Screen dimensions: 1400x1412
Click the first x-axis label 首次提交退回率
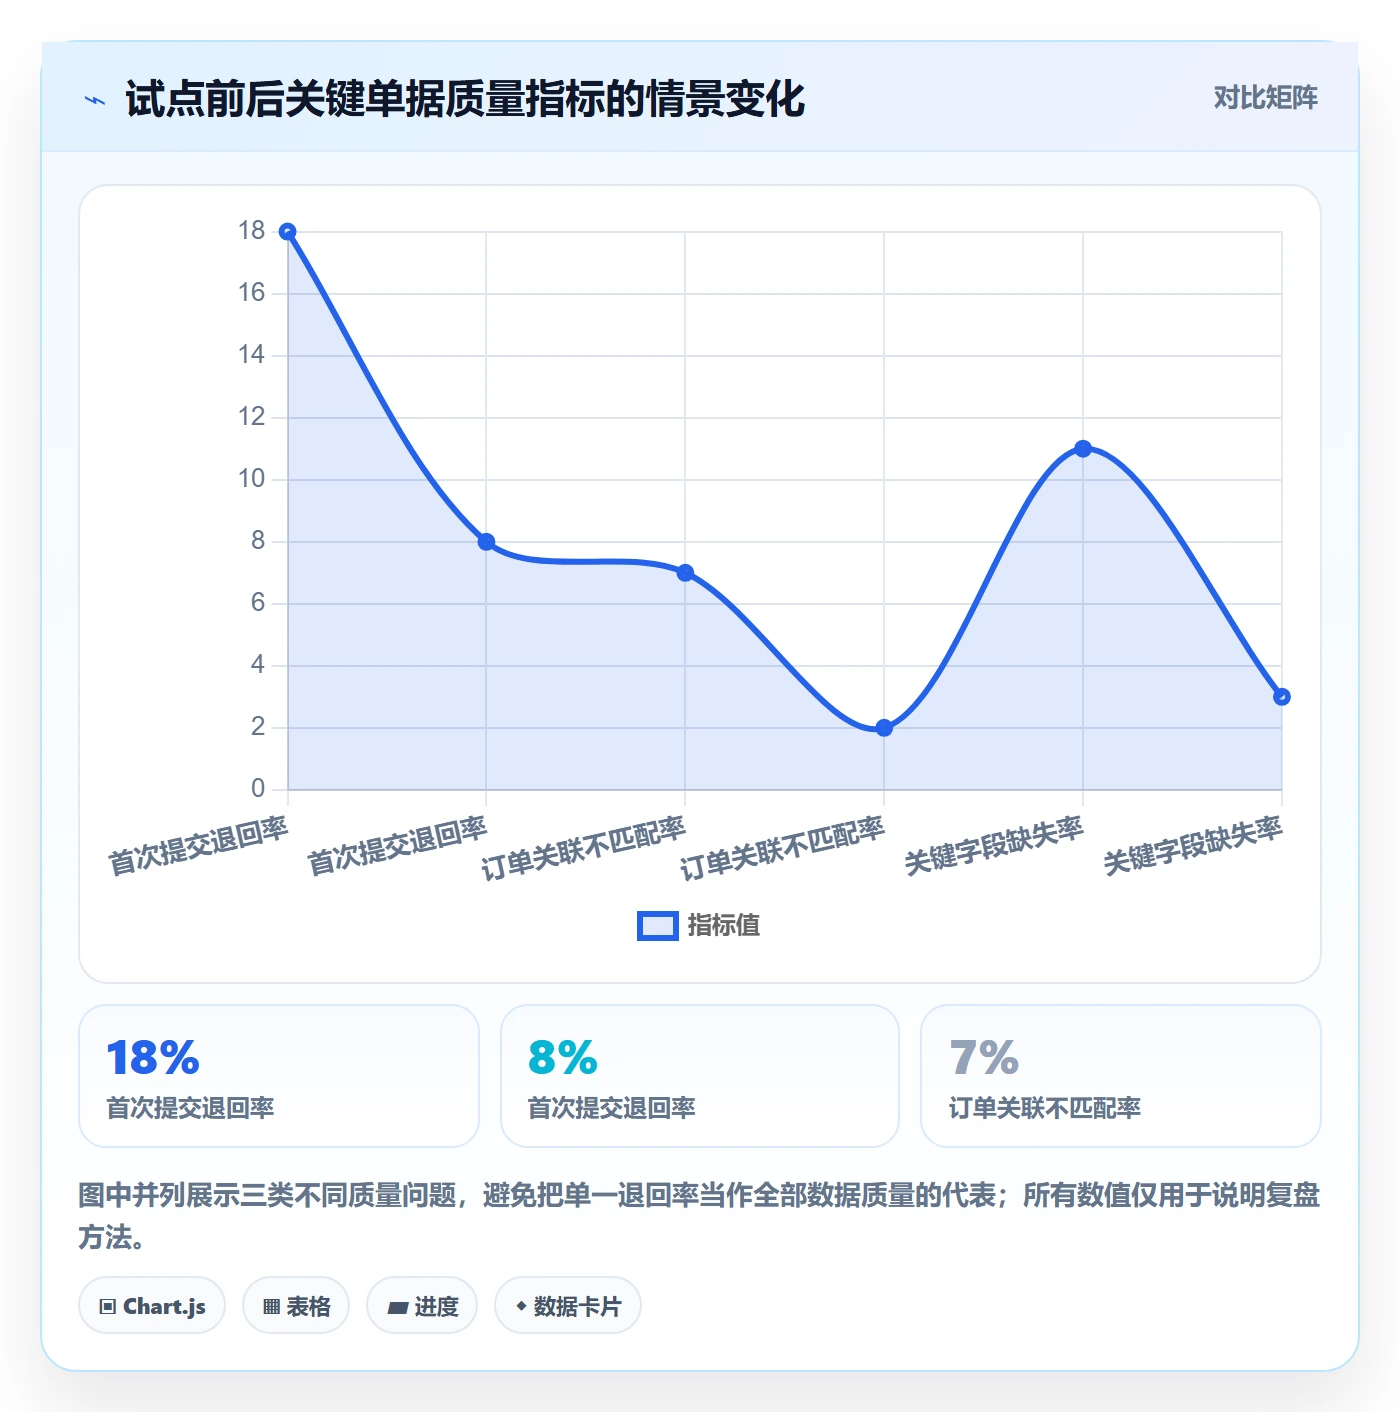coord(198,846)
